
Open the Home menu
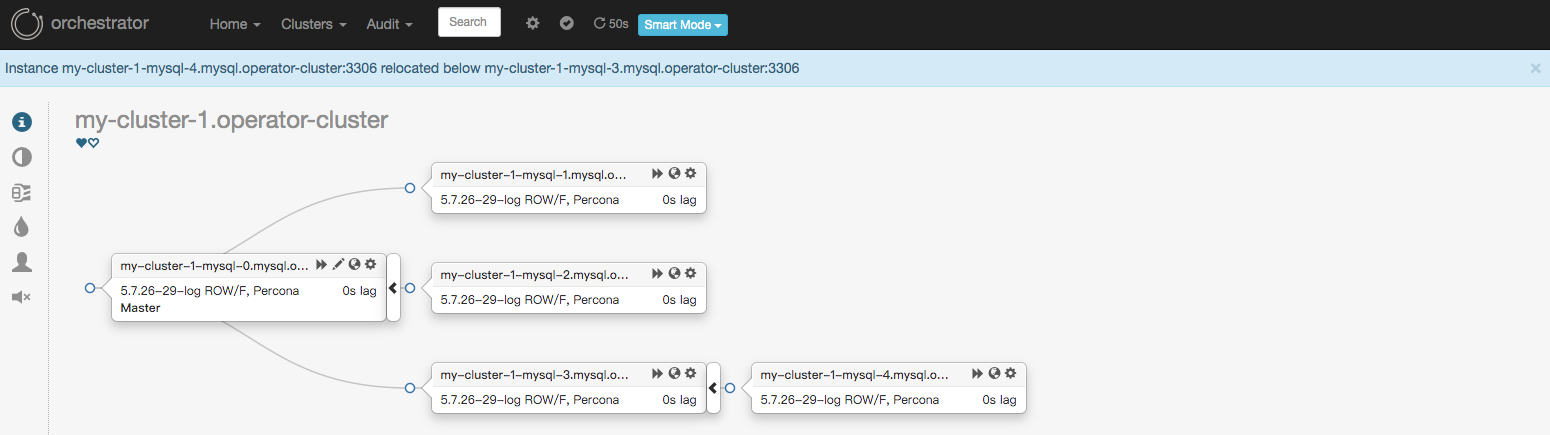235,24
